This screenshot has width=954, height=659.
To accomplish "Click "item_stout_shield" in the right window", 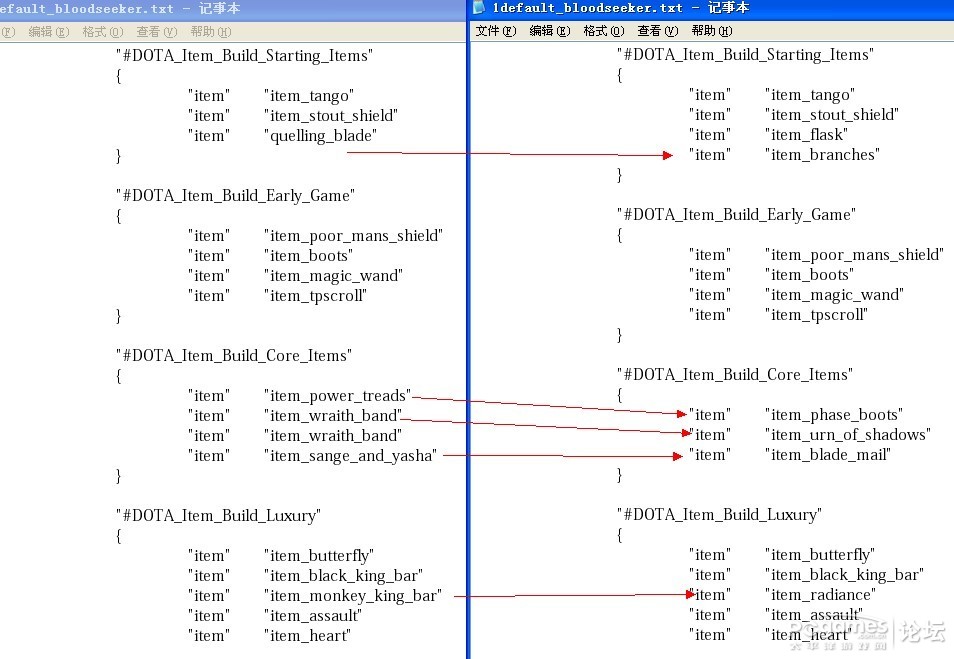I will click(832, 116).
